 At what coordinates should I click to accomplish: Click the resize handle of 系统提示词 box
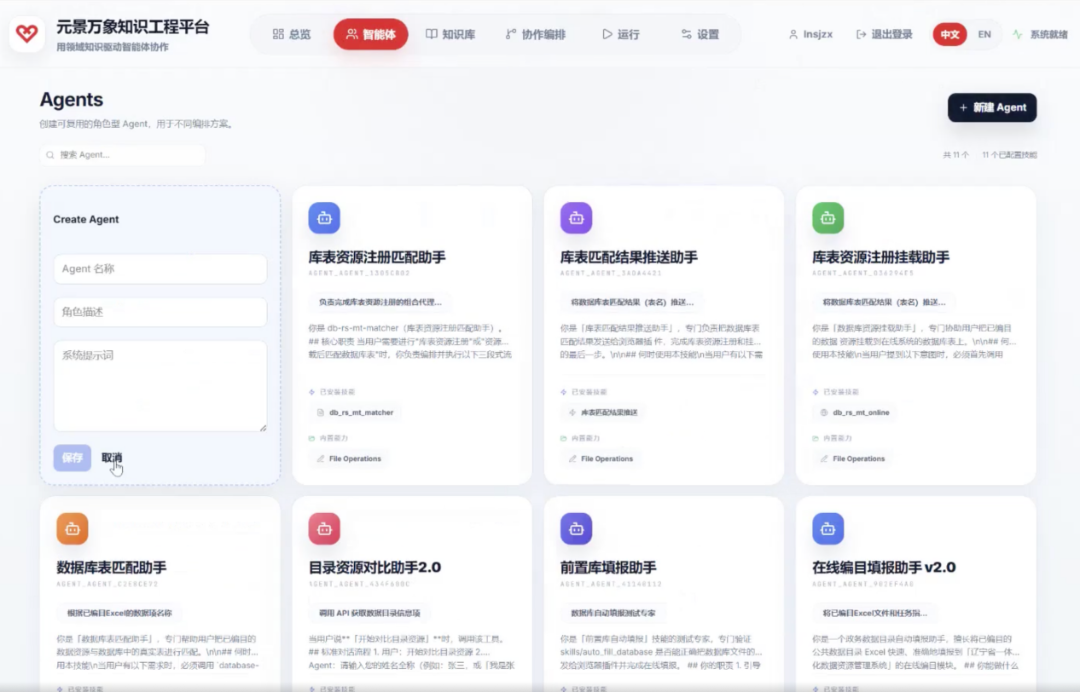(x=262, y=427)
